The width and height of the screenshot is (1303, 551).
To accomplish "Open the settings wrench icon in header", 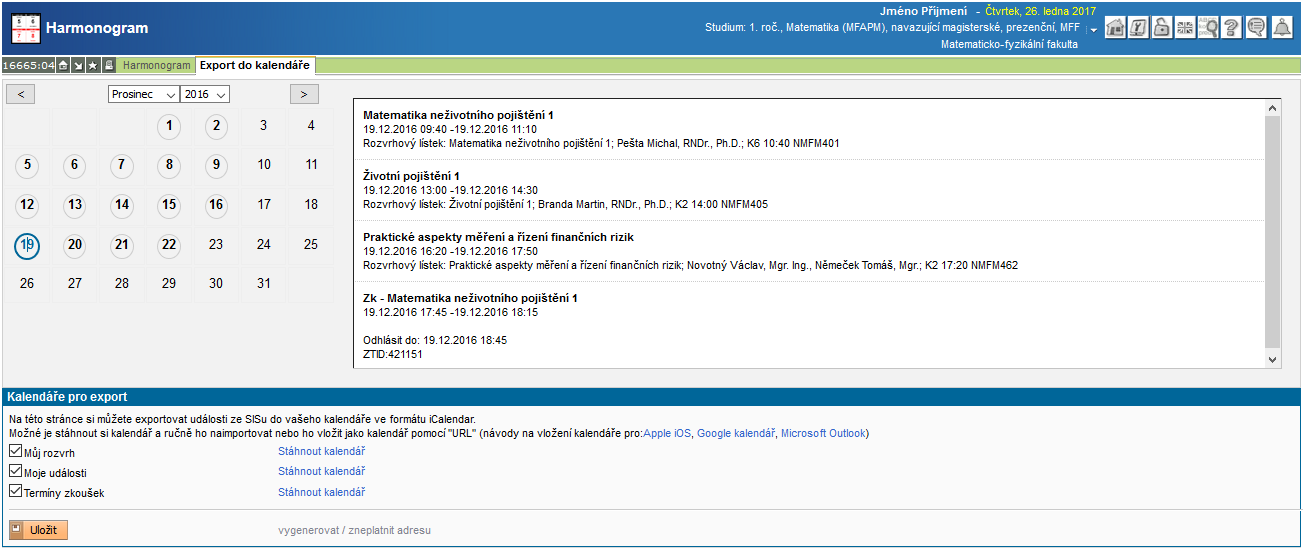I will [1138, 28].
